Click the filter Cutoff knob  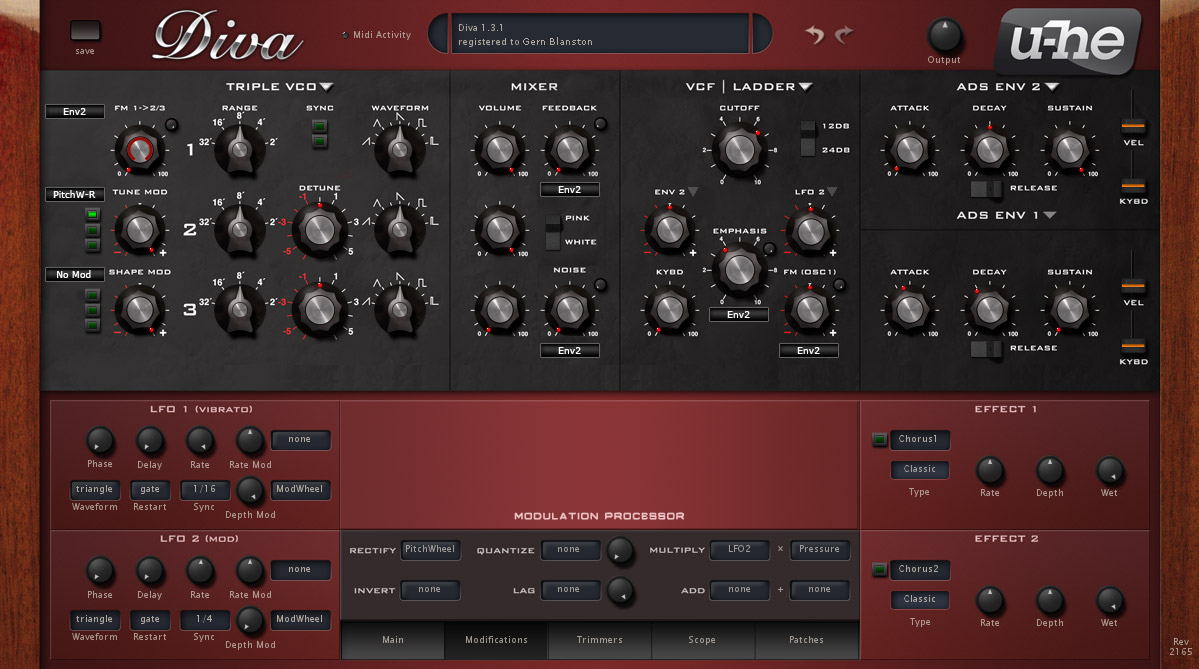click(739, 150)
